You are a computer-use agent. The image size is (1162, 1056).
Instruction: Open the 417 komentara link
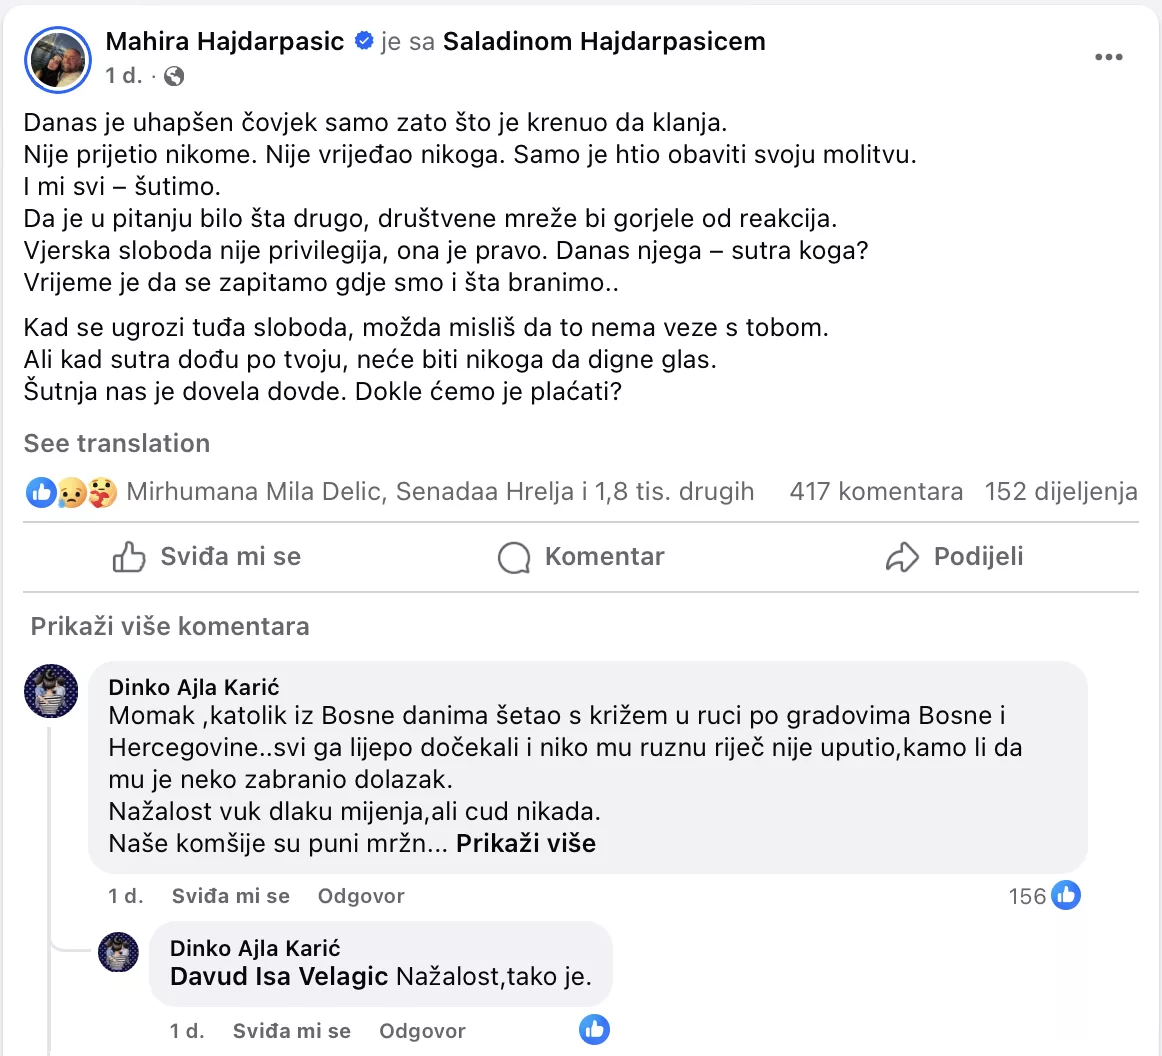pyautogui.click(x=876, y=492)
